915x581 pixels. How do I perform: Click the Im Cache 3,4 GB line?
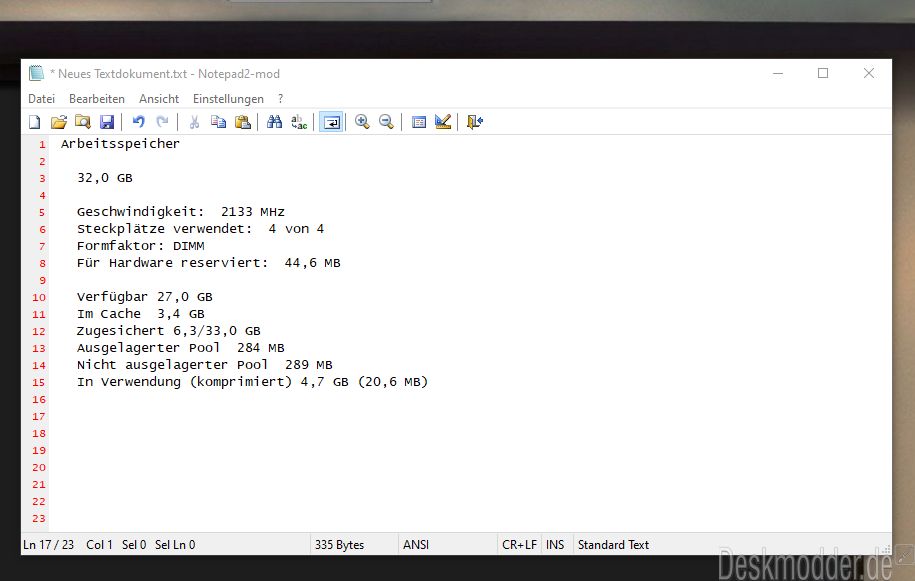tap(141, 314)
